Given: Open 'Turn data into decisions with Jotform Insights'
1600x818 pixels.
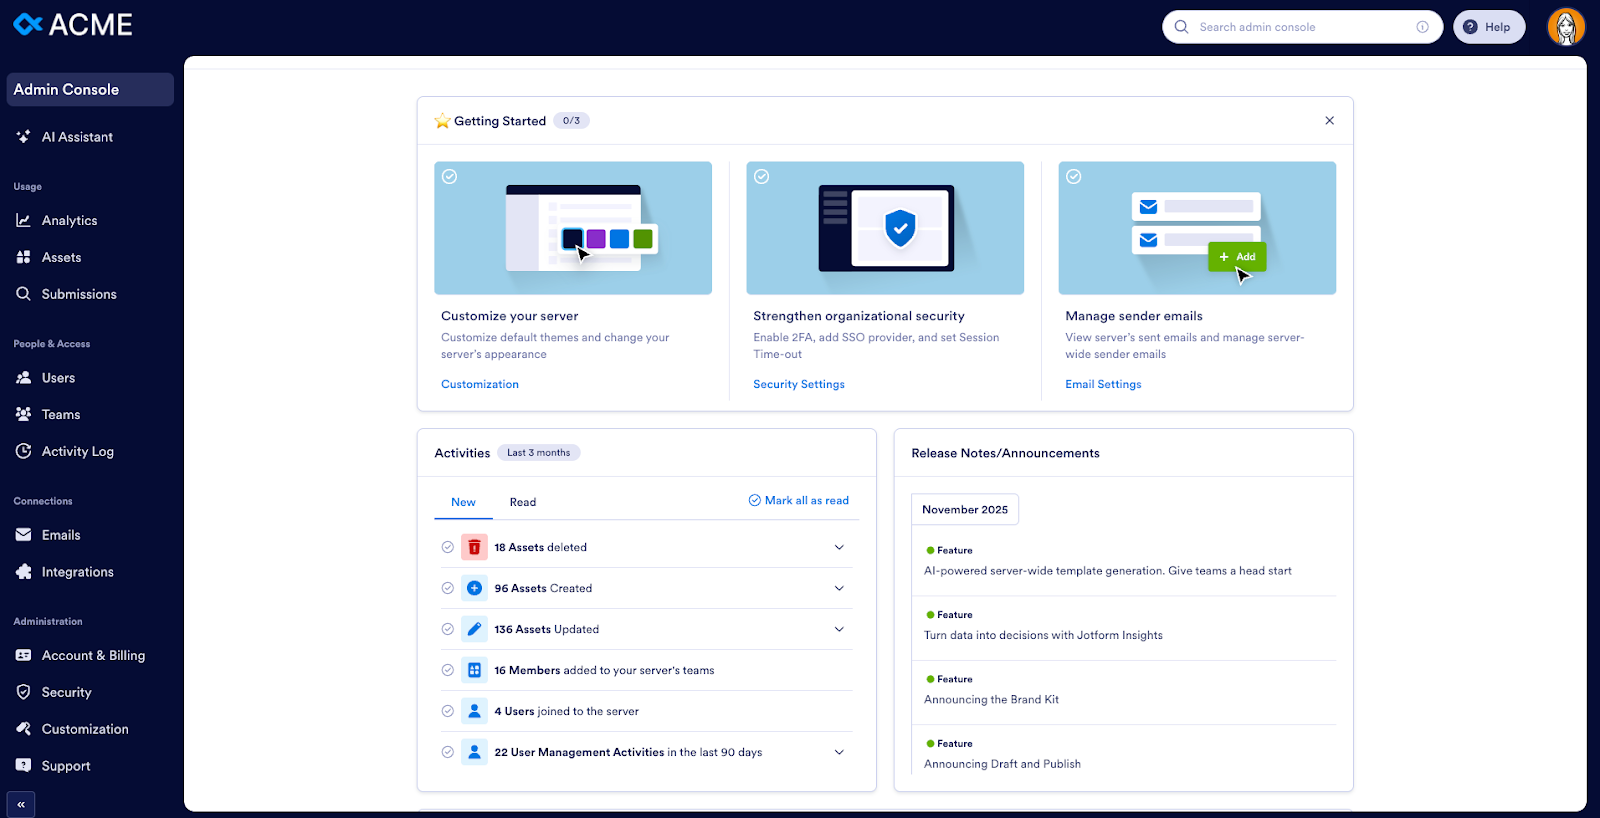Looking at the screenshot, I should tap(1043, 635).
